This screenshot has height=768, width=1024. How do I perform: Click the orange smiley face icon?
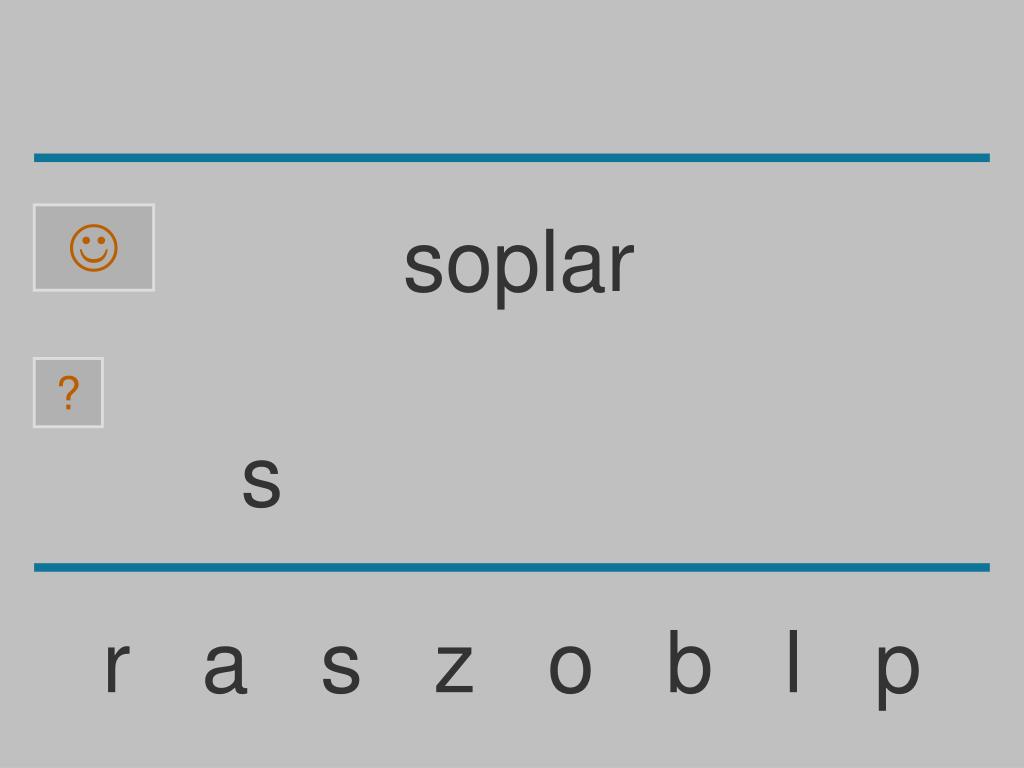click(94, 248)
